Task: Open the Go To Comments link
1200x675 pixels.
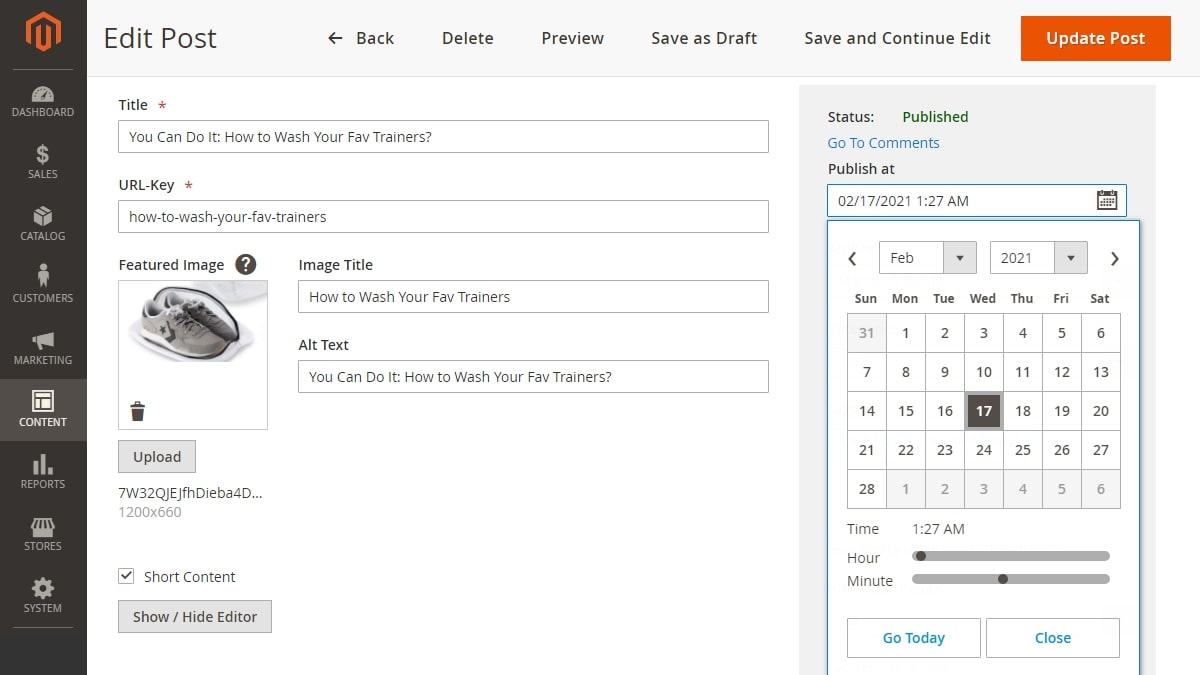Action: pyautogui.click(x=884, y=143)
